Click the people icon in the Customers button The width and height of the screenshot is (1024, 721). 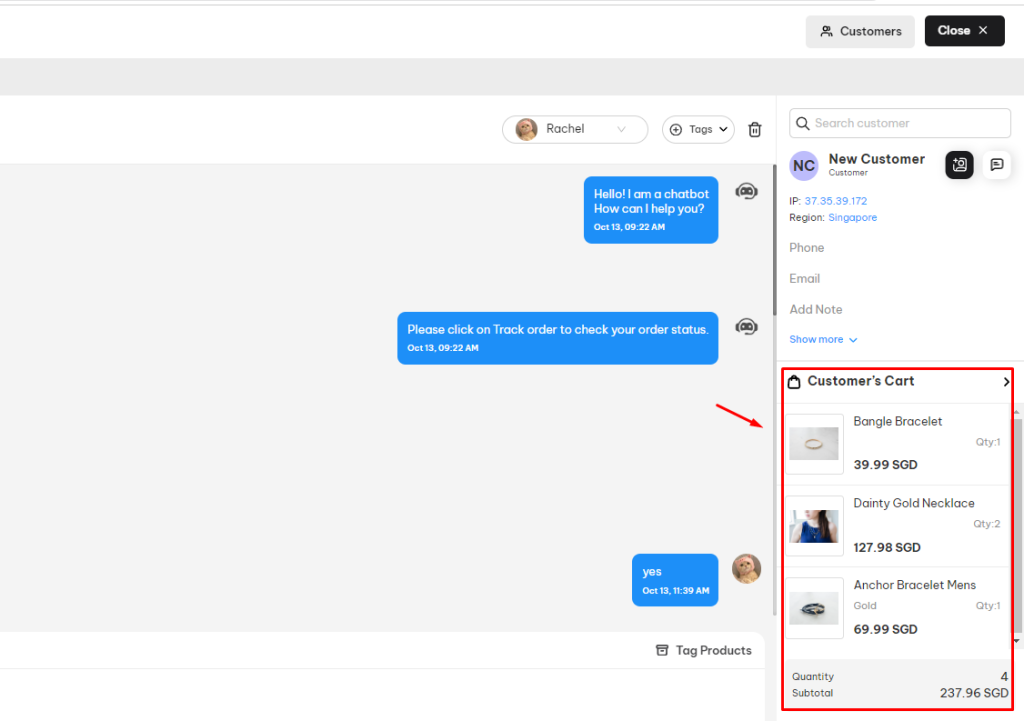(827, 31)
